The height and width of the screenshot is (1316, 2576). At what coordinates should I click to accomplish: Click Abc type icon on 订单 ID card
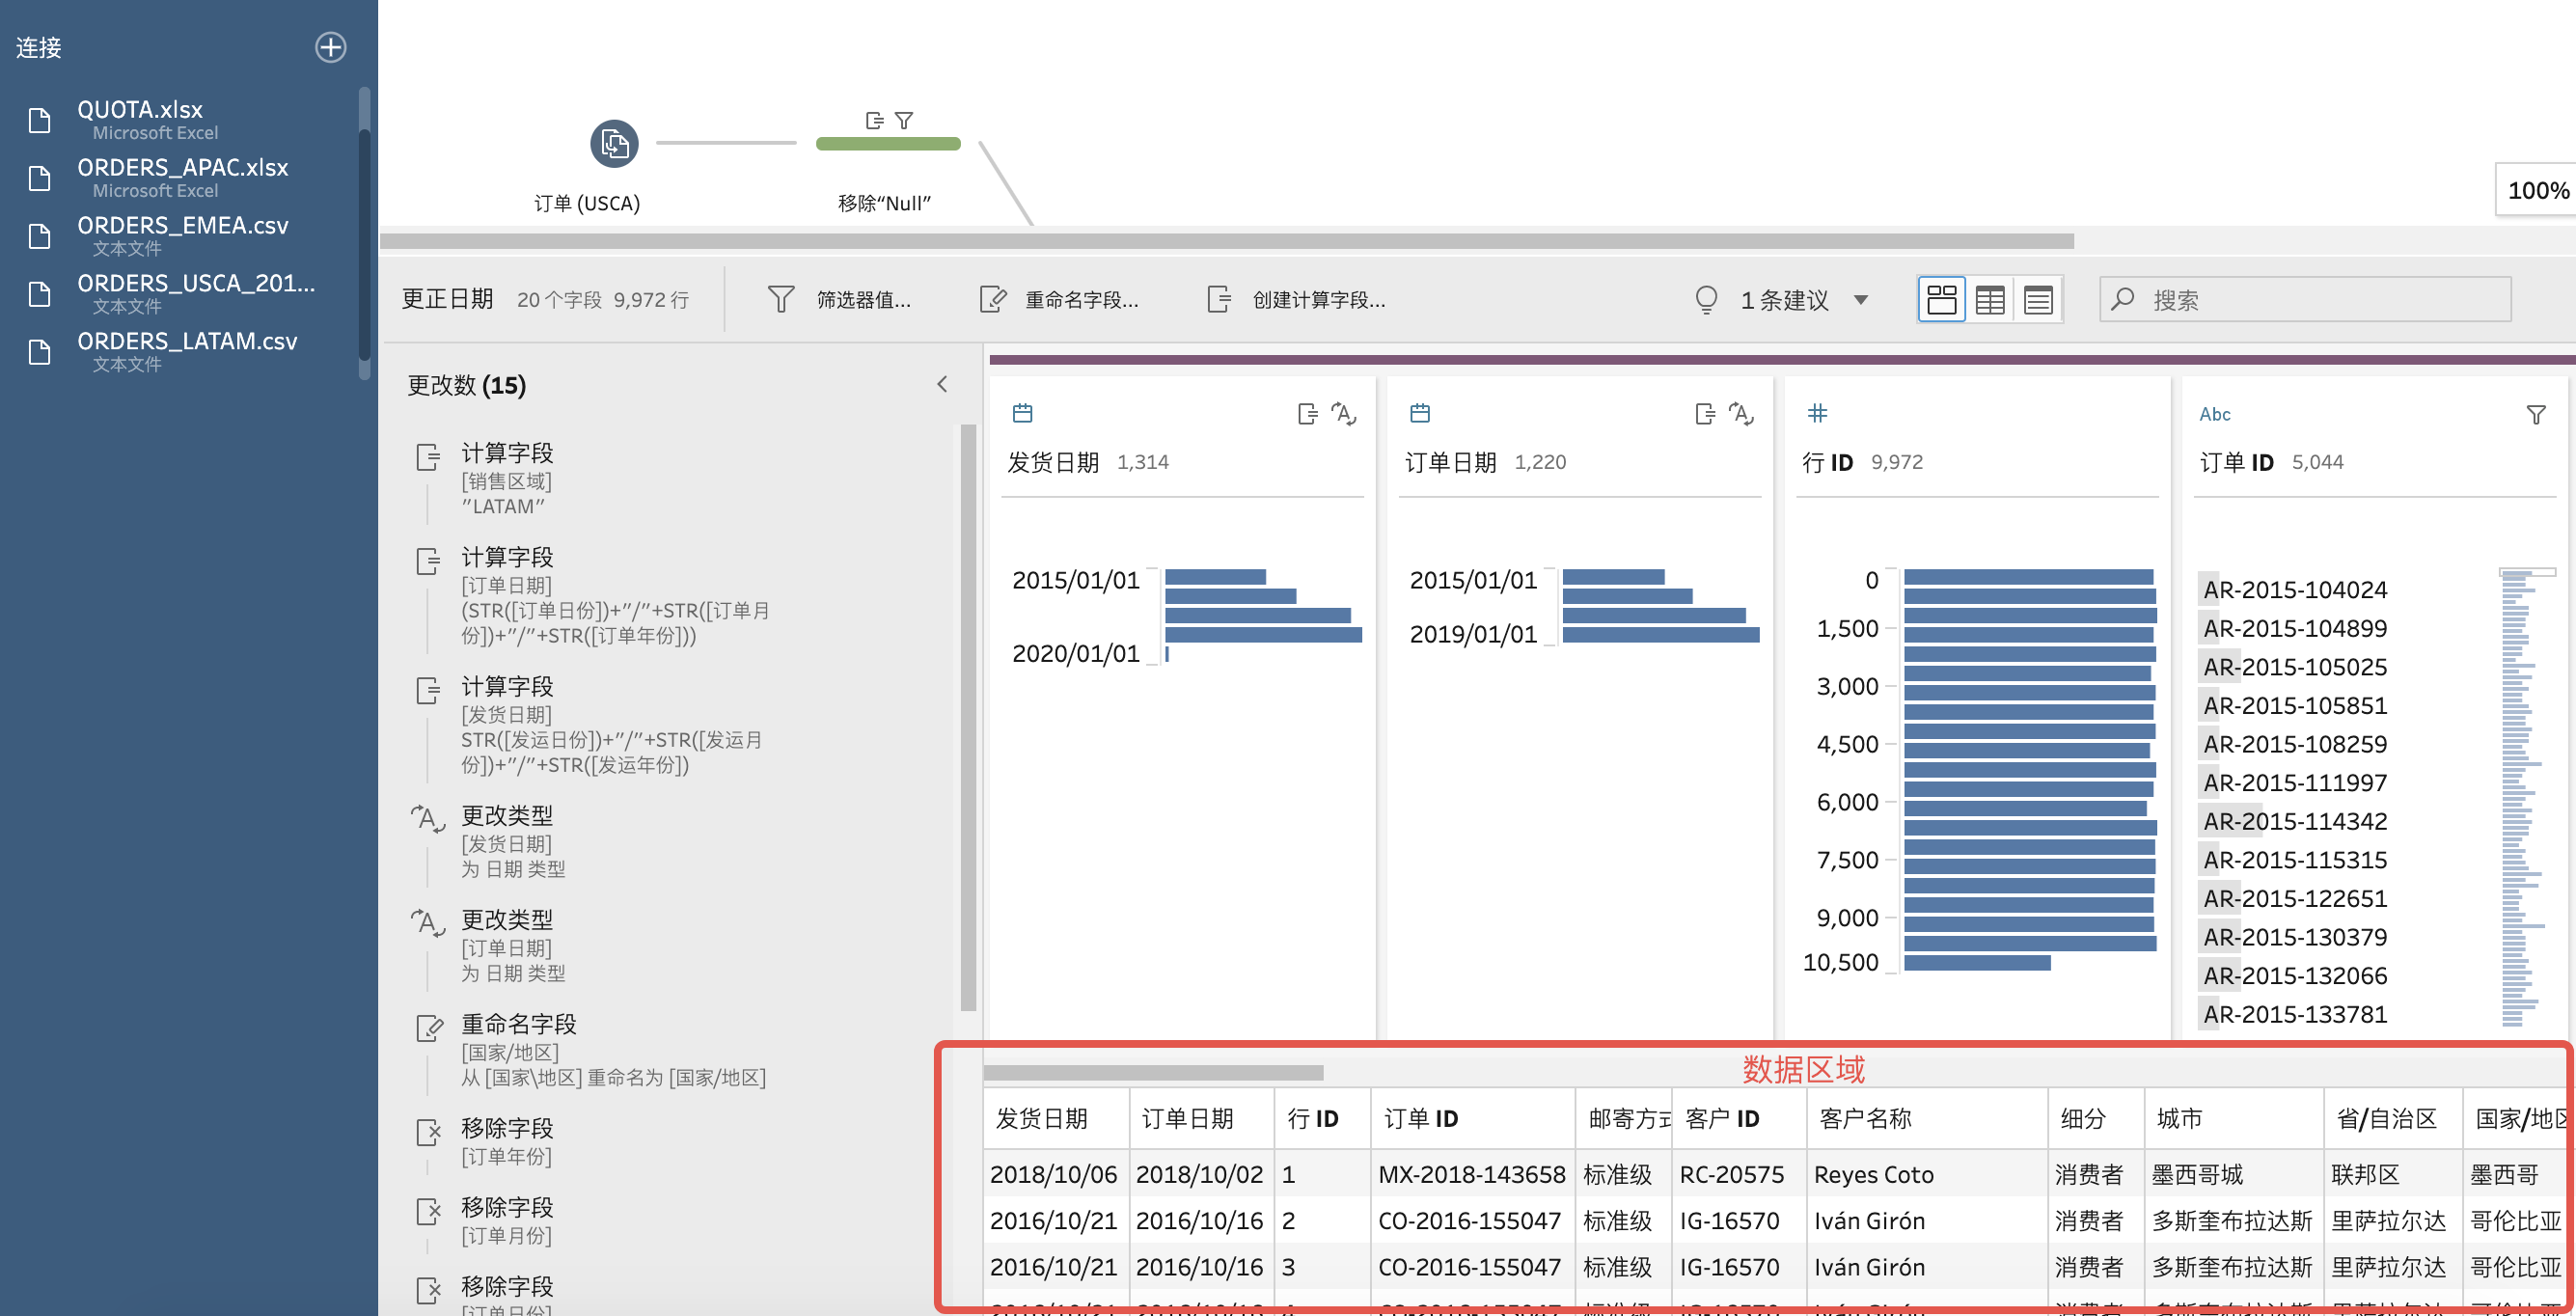tap(2215, 414)
